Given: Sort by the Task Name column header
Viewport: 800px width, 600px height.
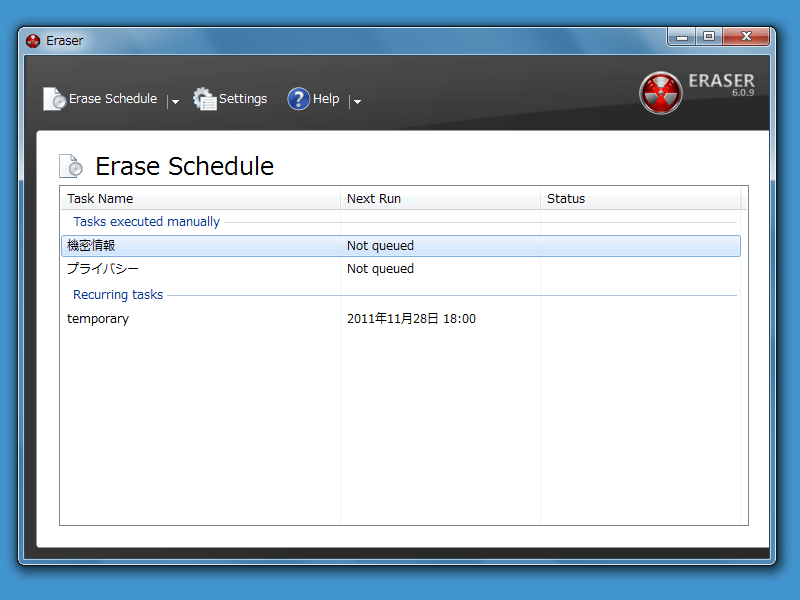Looking at the screenshot, I should (201, 198).
